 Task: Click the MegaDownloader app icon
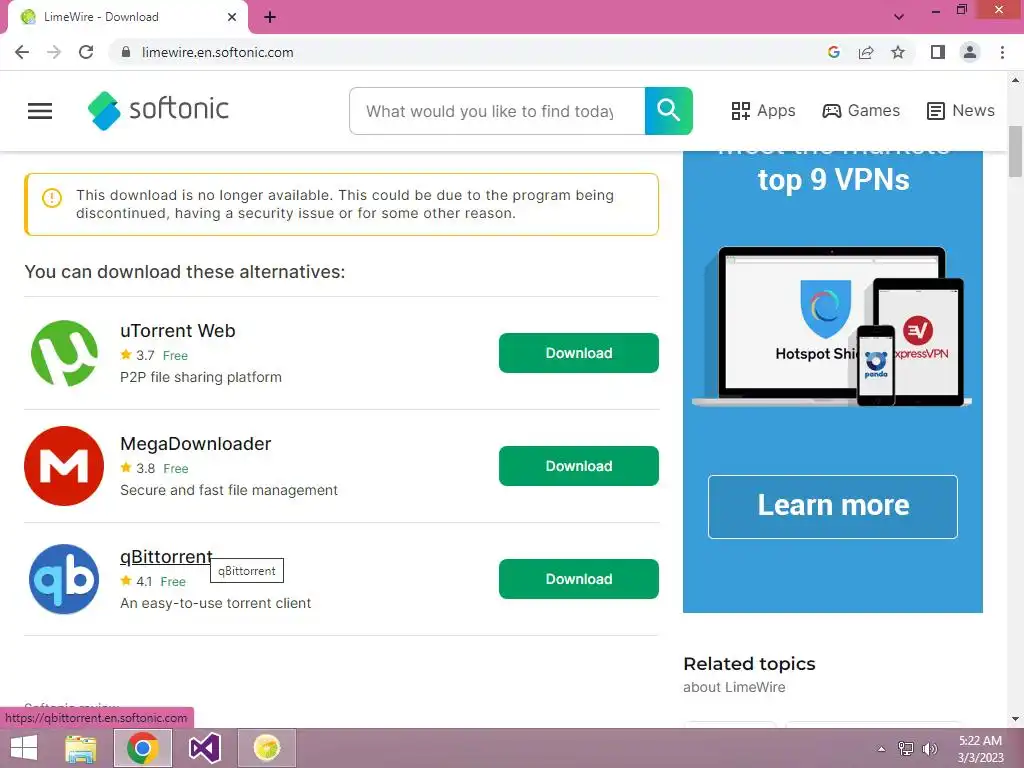pyautogui.click(x=64, y=466)
